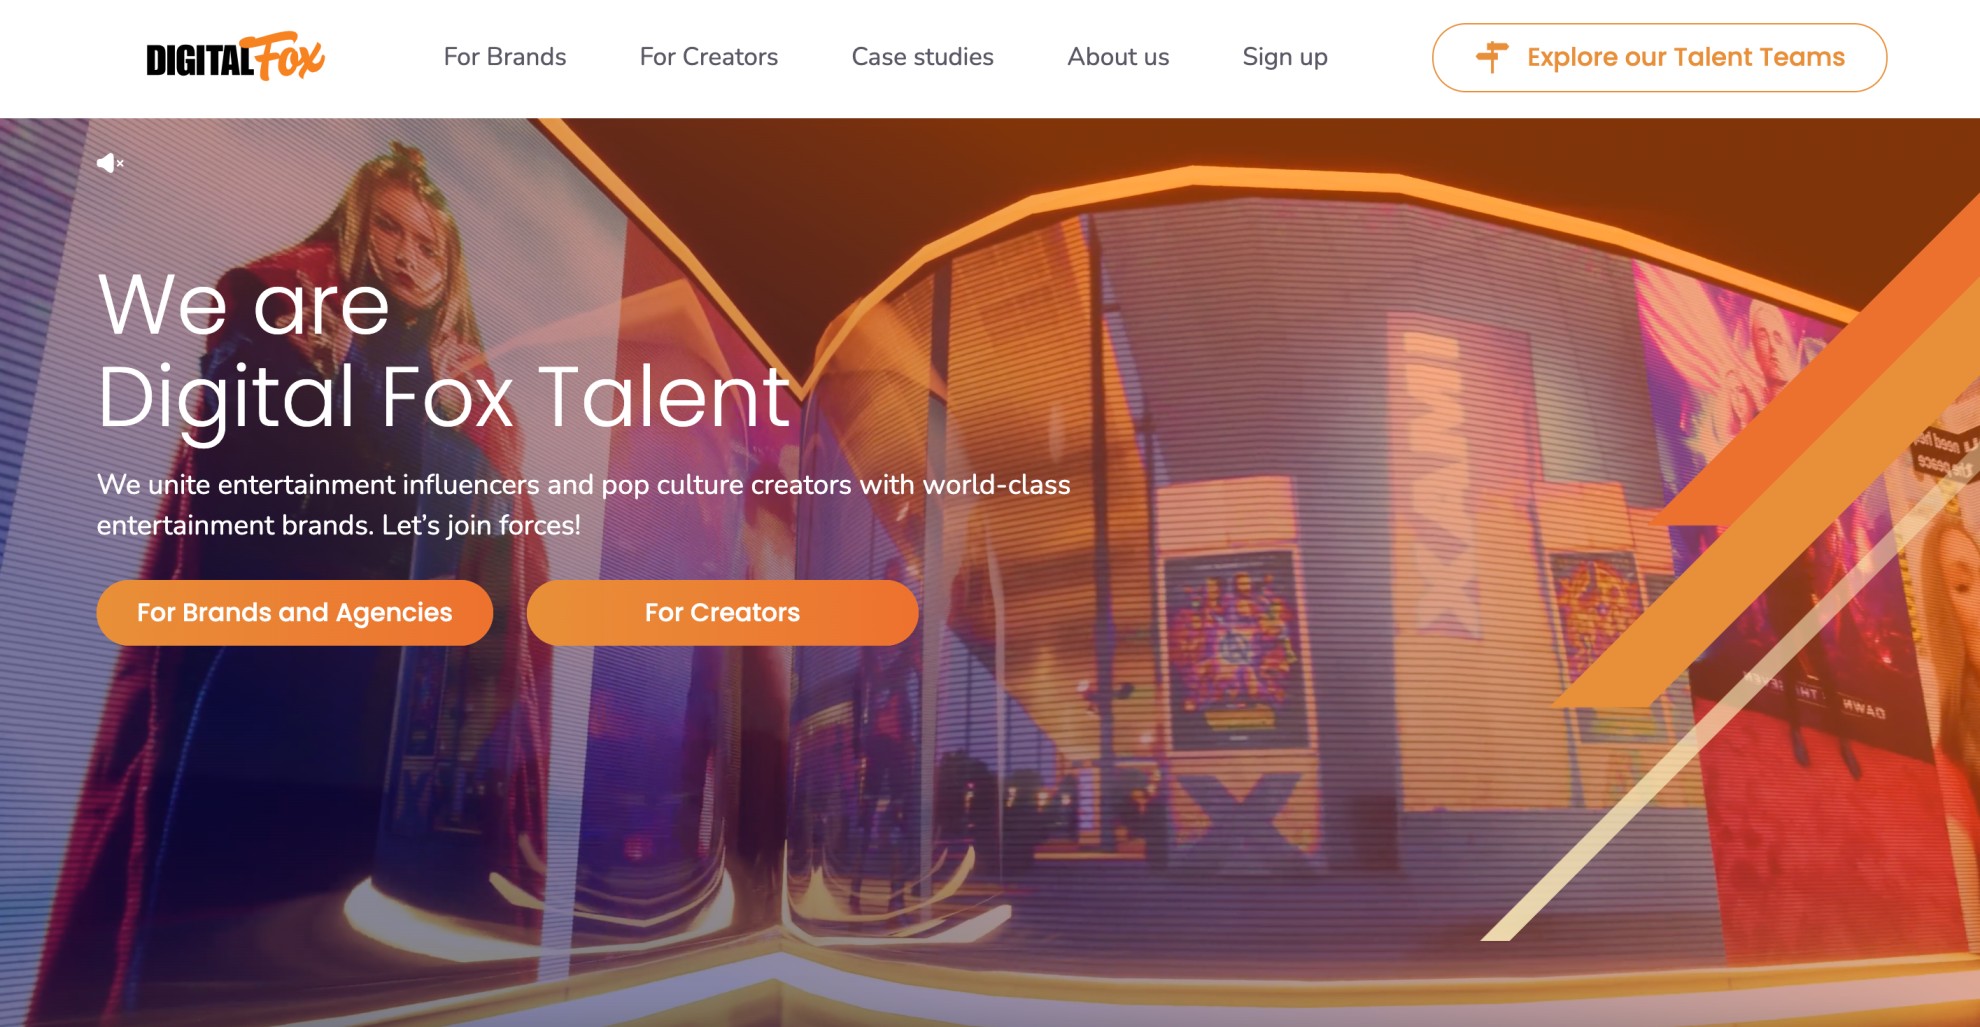
Task: Click the 'We are Digital Fox Talent' heading
Action: 445,352
